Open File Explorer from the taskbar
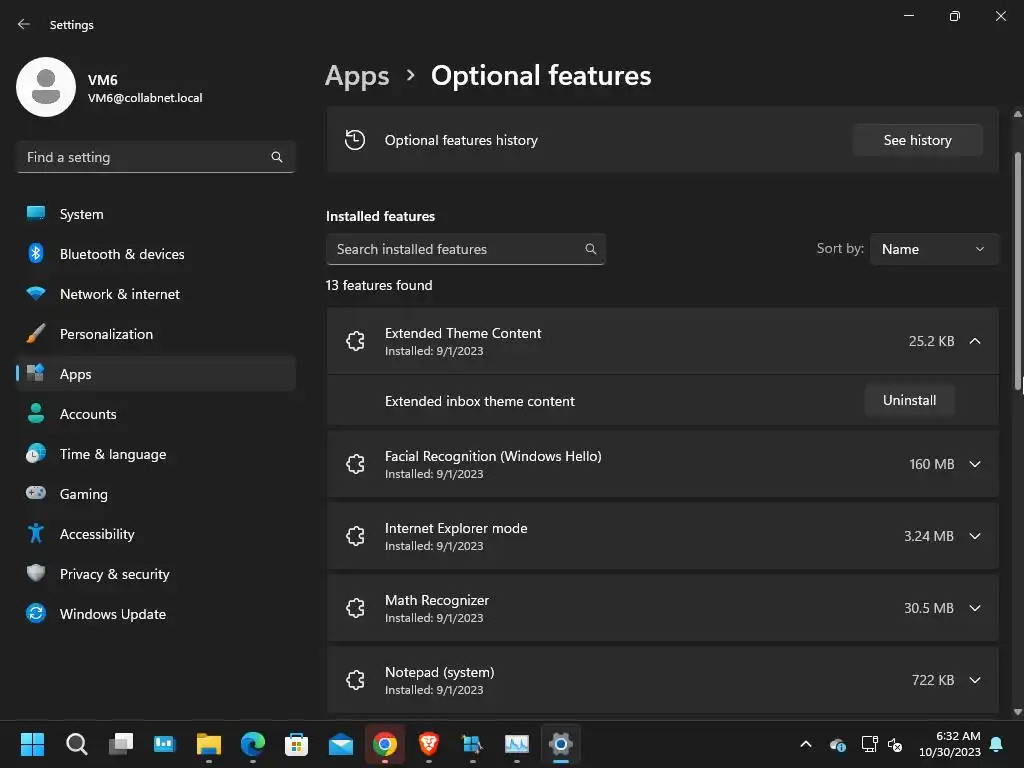Screen dimensions: 1024x768 tap(209, 744)
